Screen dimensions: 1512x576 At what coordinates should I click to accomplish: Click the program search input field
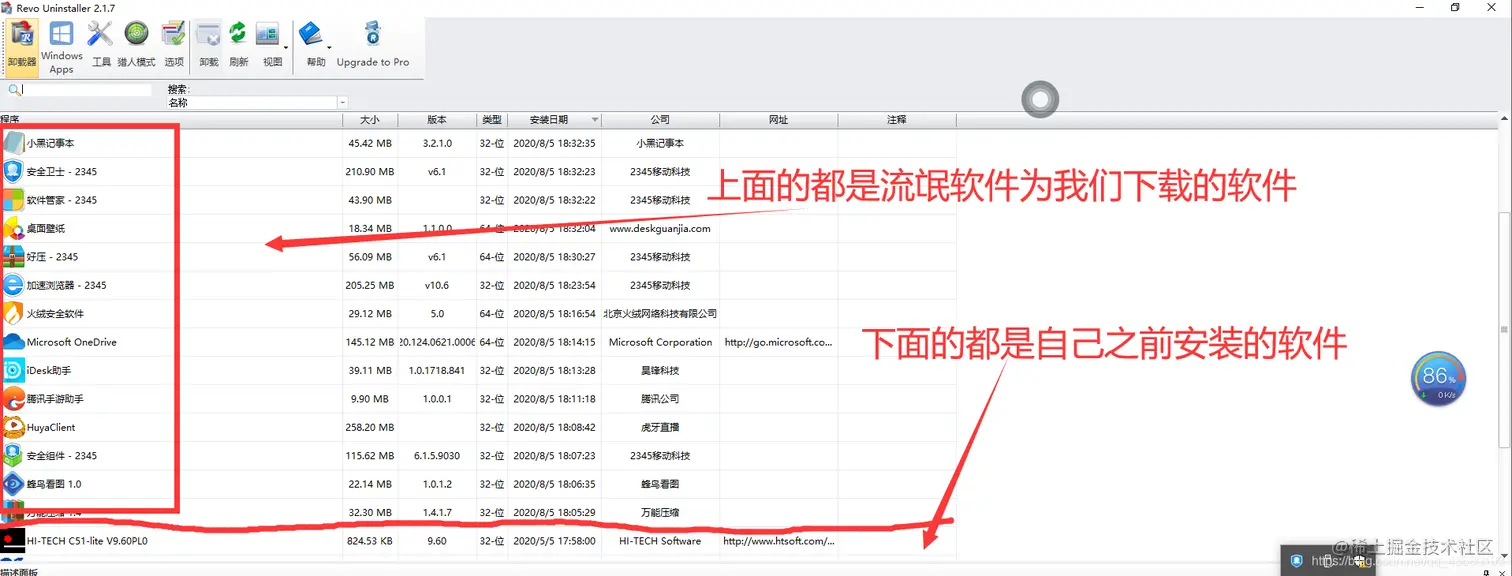87,90
